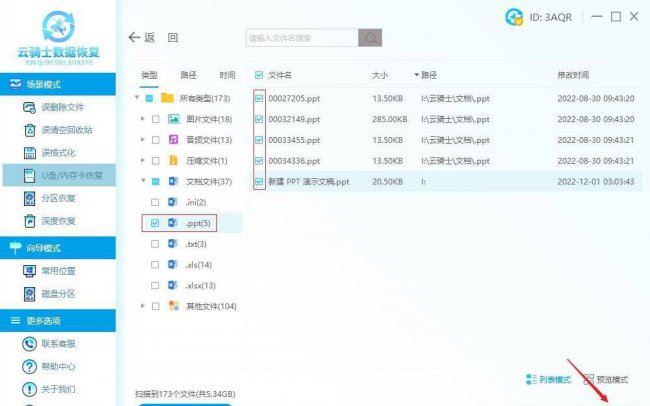This screenshot has width=650, height=406.
Task: Expand the 压缩文件(1) tree arrow
Action: (143, 160)
